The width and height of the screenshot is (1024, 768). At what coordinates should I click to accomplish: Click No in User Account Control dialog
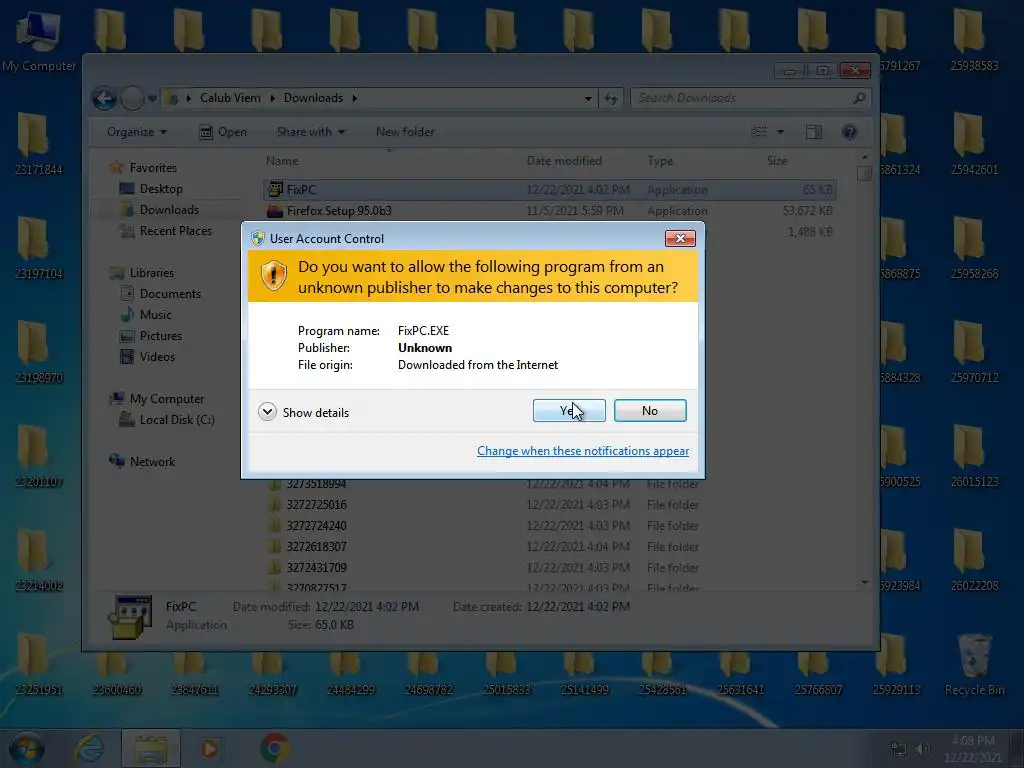pyautogui.click(x=650, y=411)
